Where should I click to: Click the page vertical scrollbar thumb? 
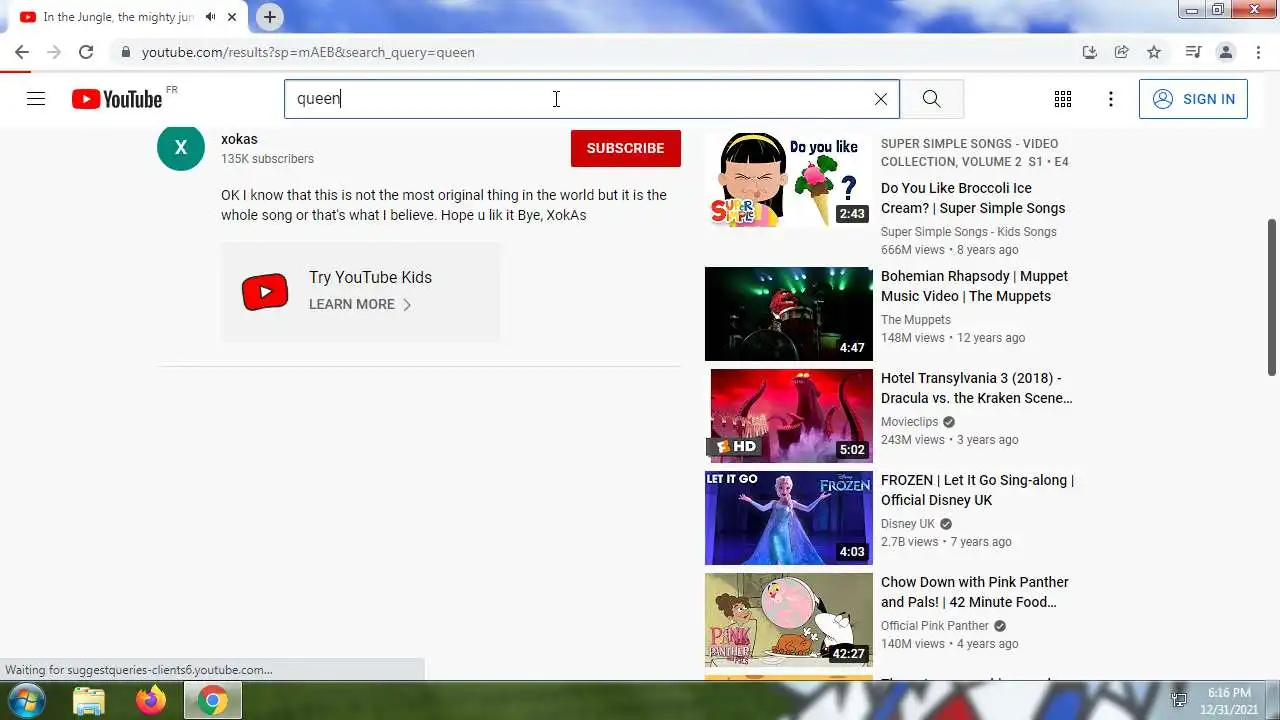(1272, 297)
